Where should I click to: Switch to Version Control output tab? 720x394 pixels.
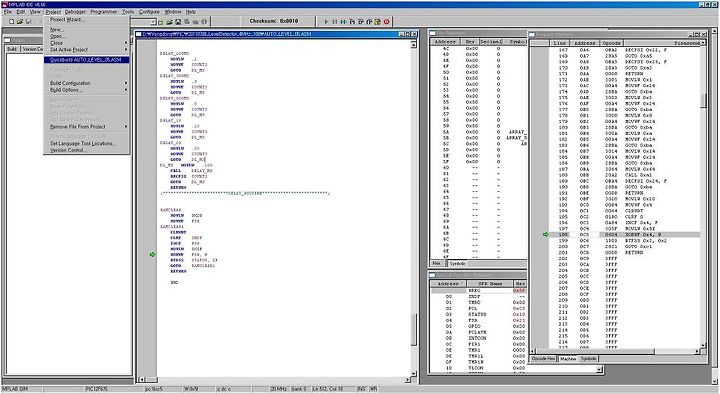pos(33,49)
